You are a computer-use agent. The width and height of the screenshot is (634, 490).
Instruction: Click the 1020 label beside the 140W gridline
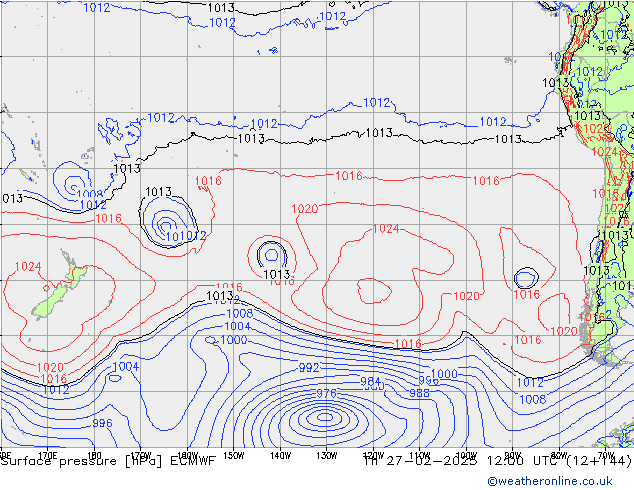[304, 209]
